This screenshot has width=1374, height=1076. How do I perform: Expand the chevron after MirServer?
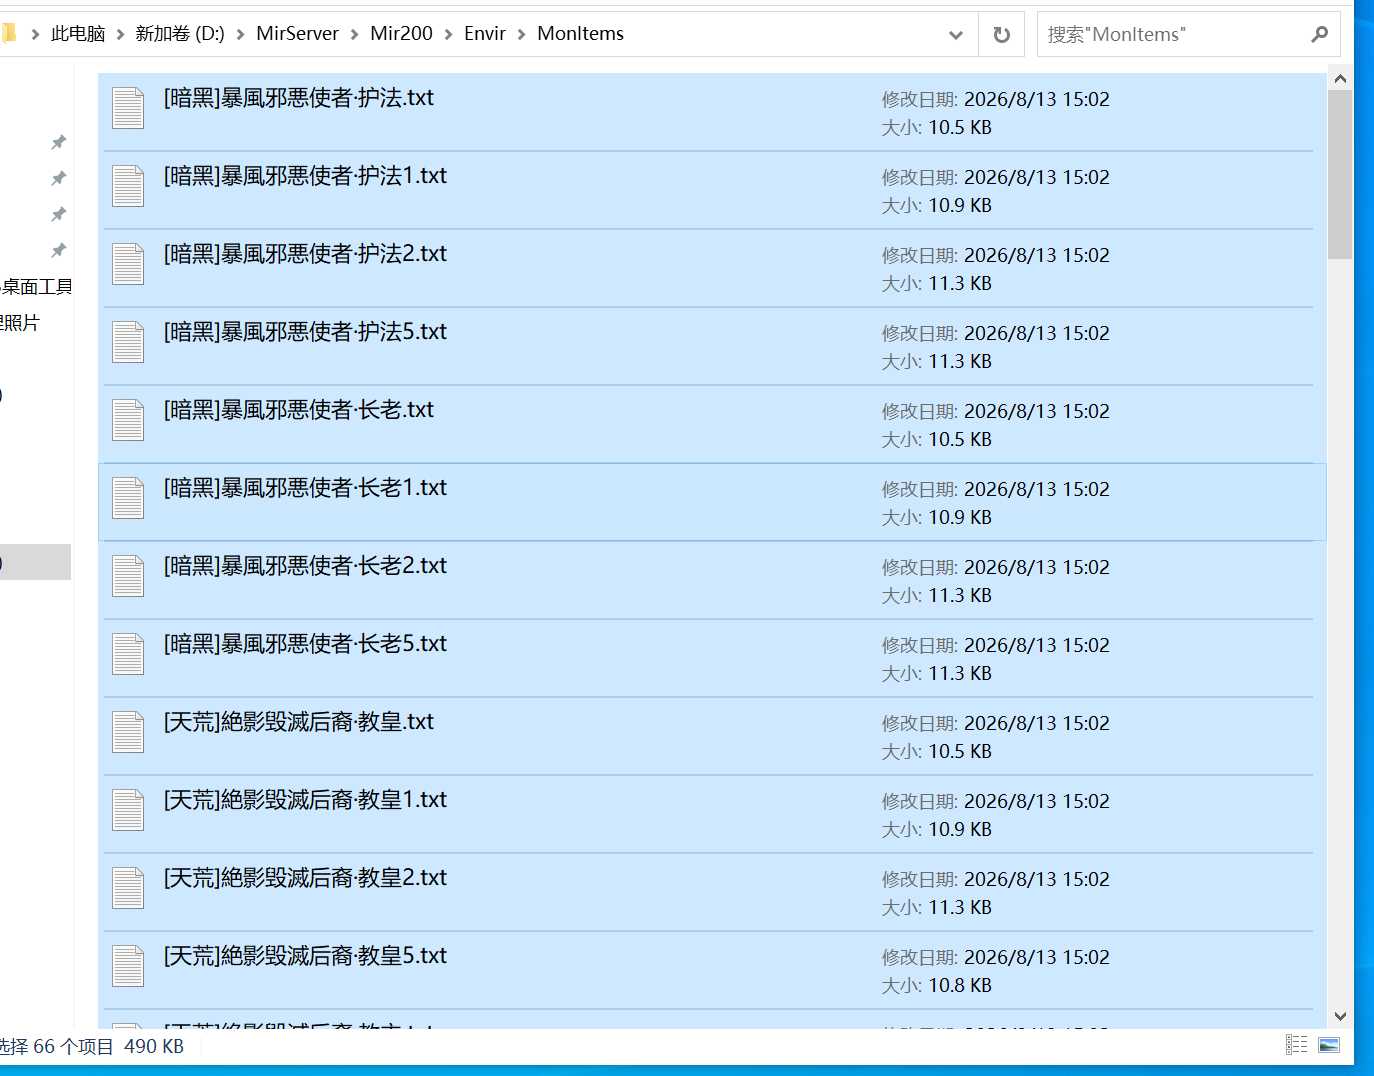pyautogui.click(x=355, y=34)
